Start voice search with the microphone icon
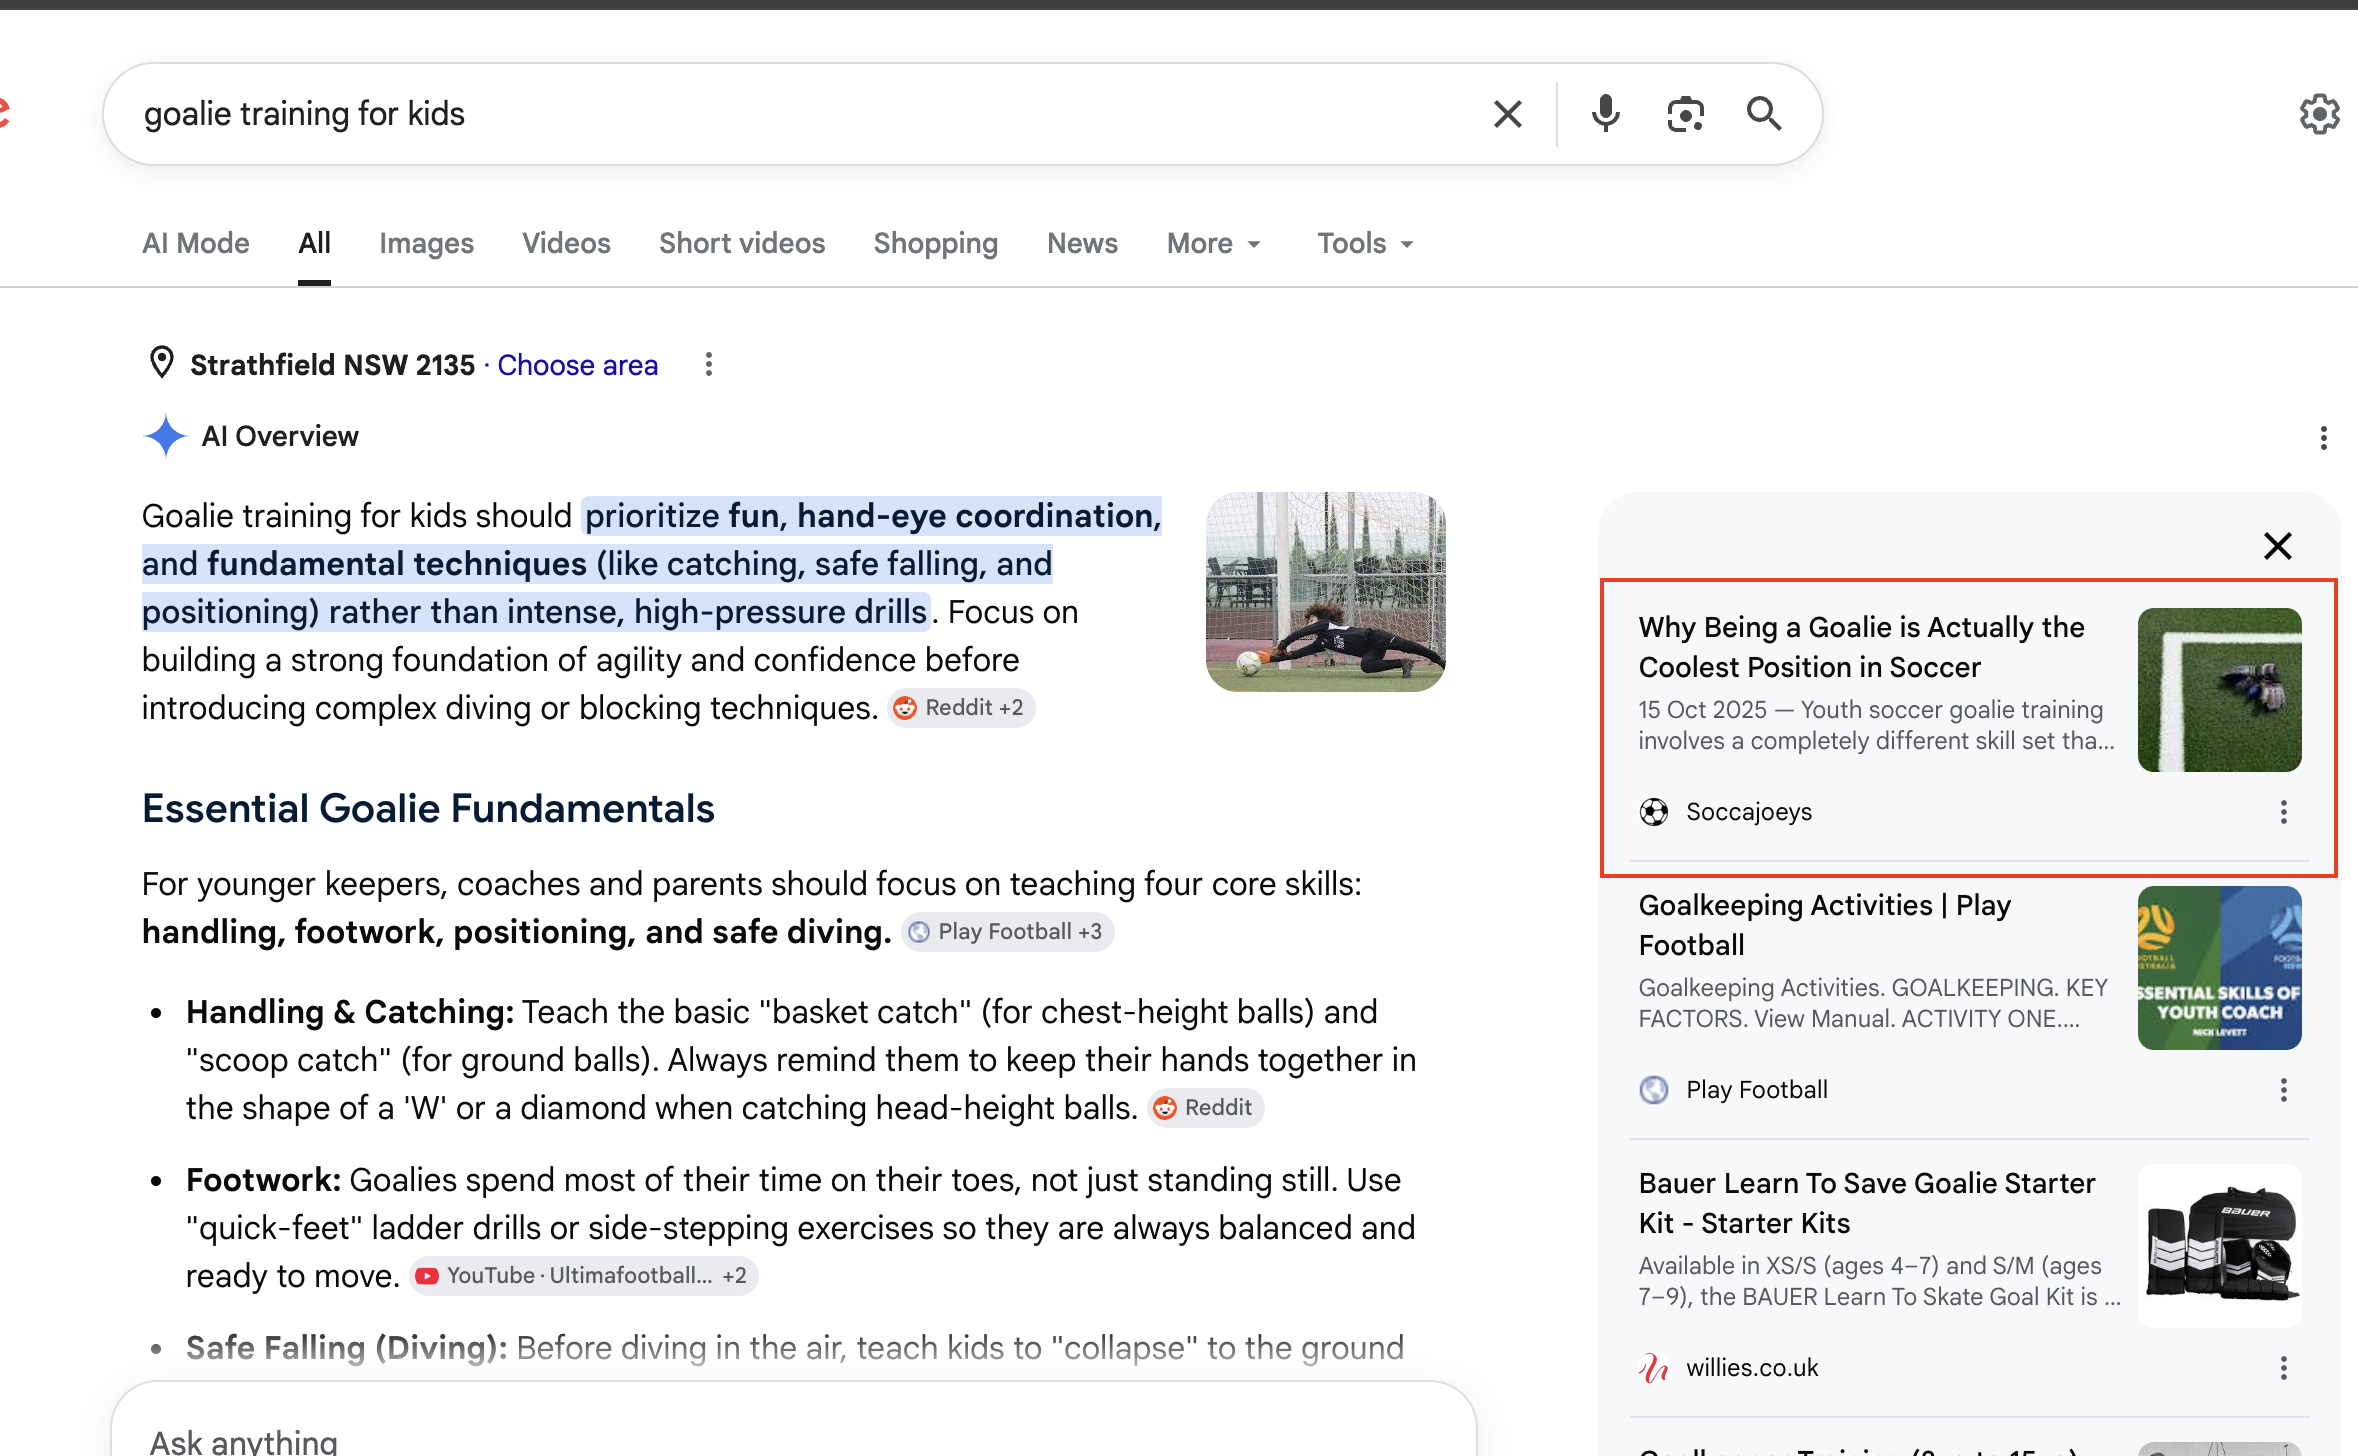 point(1605,114)
